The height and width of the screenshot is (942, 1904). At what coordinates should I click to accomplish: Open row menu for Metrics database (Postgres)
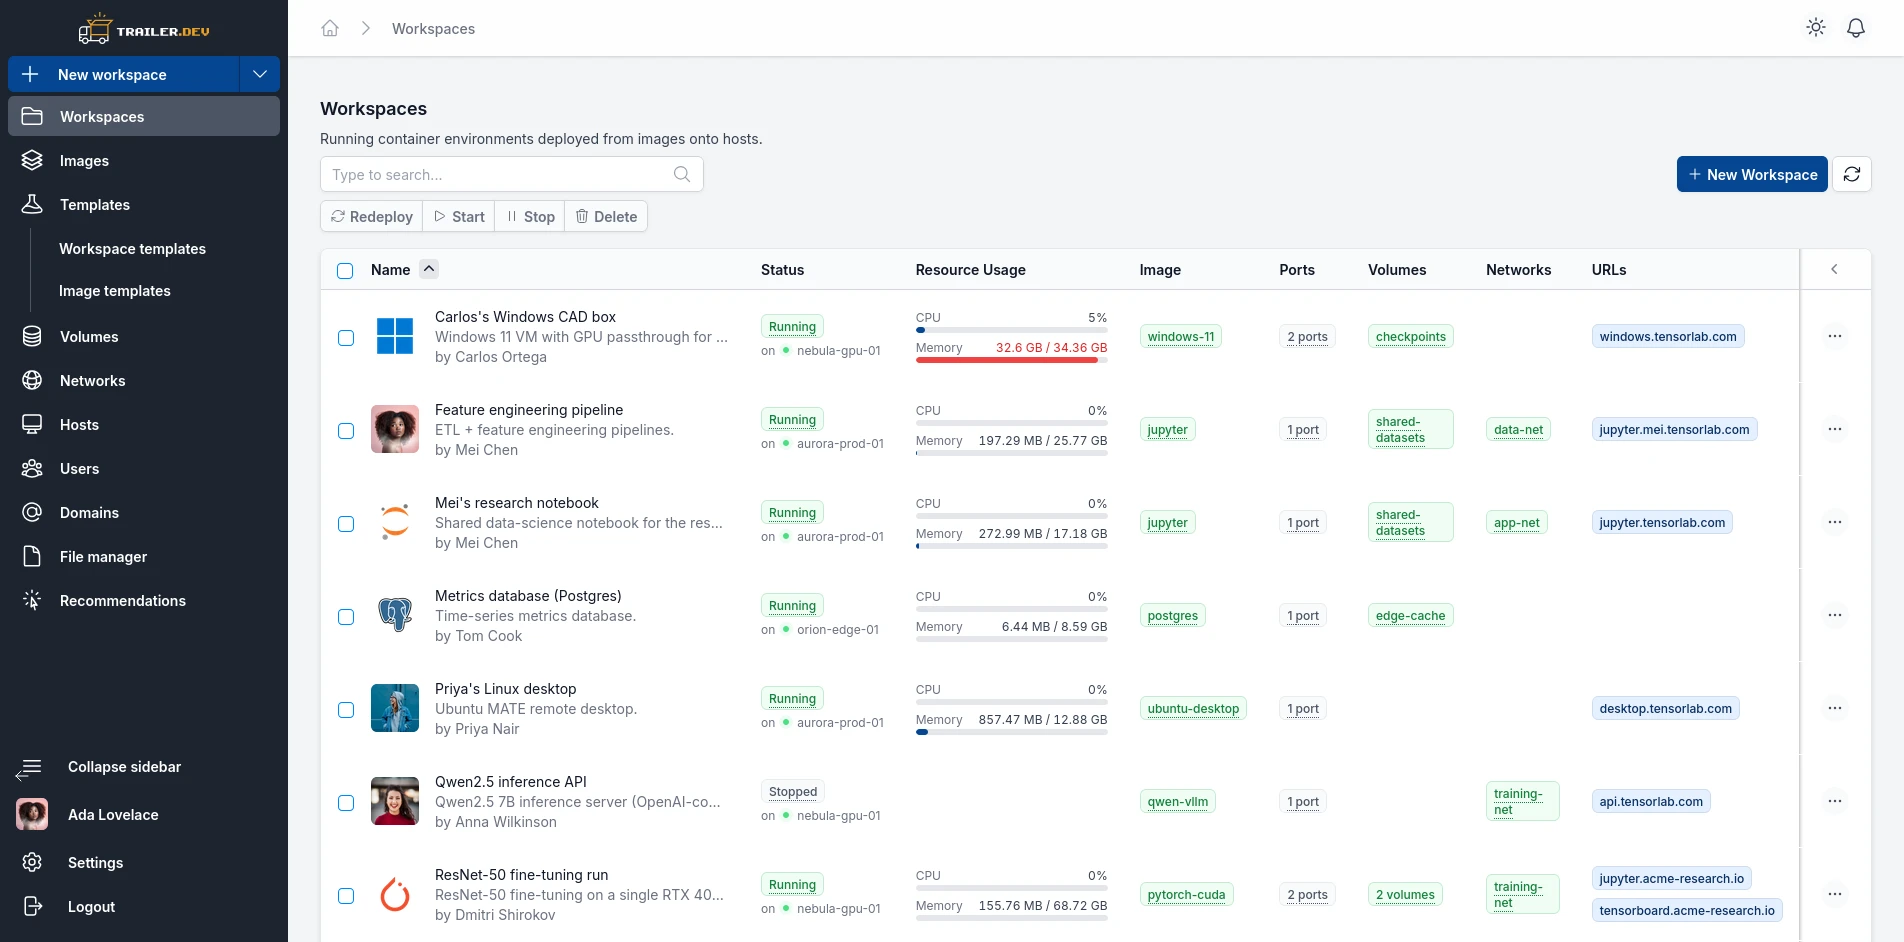(x=1835, y=615)
